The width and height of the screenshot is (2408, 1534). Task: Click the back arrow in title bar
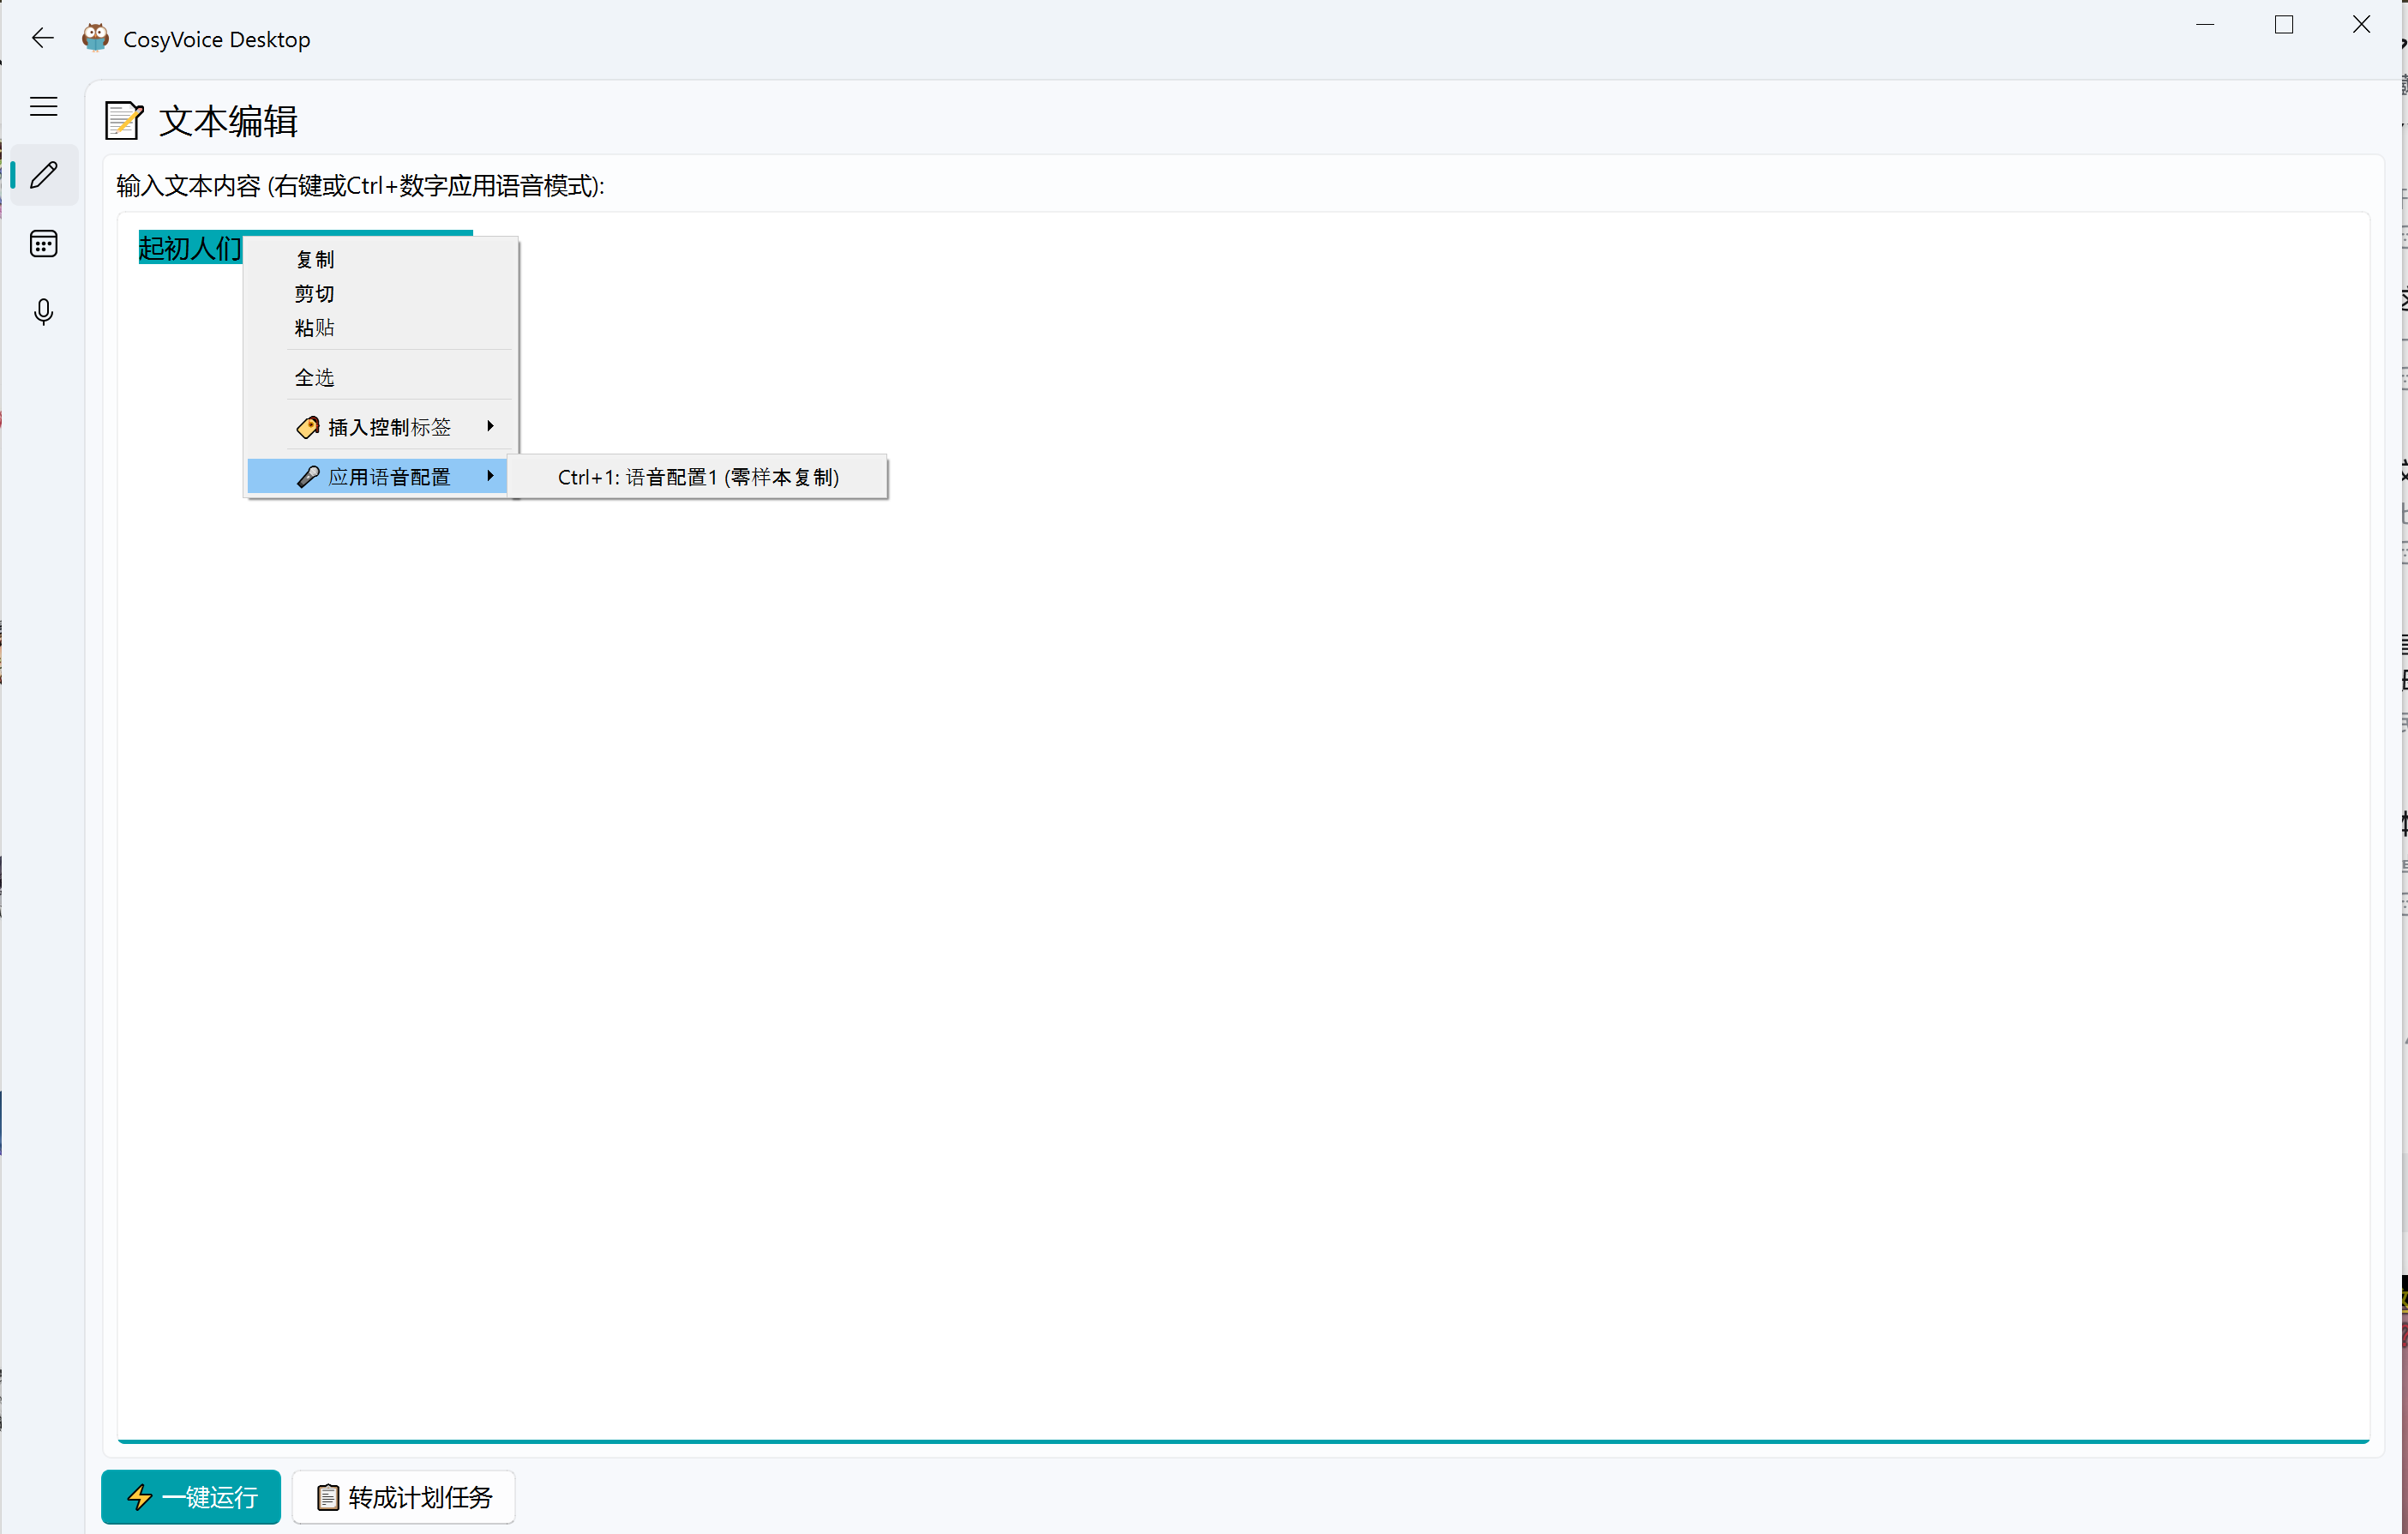pos(42,38)
